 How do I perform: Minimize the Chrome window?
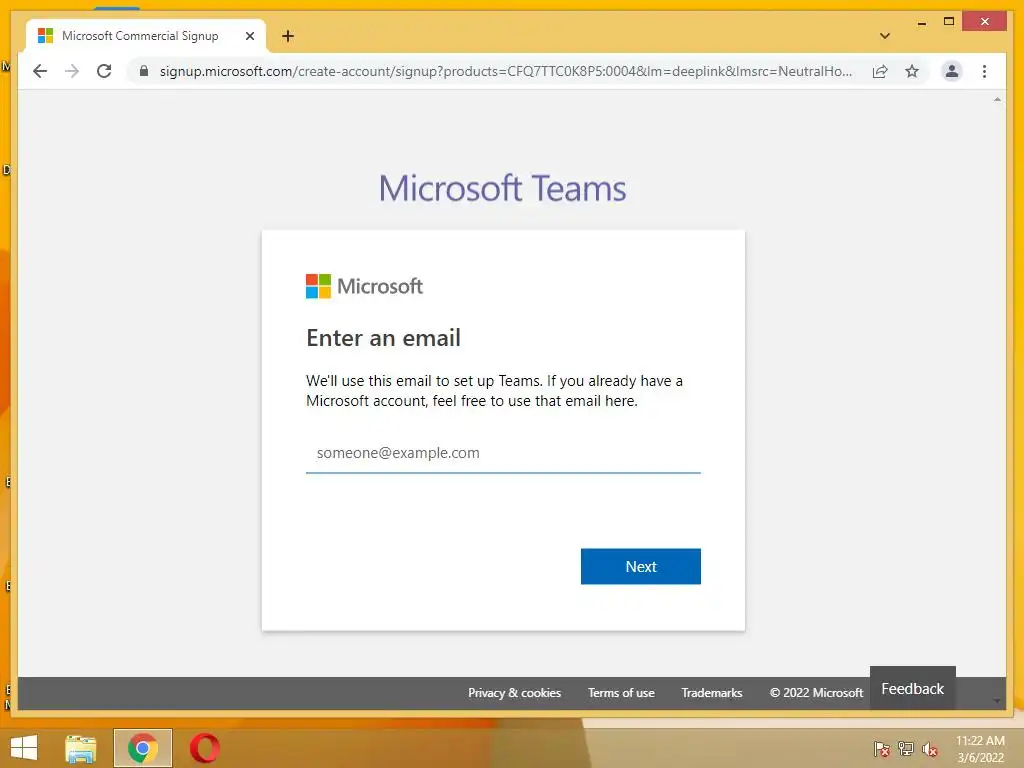point(921,23)
